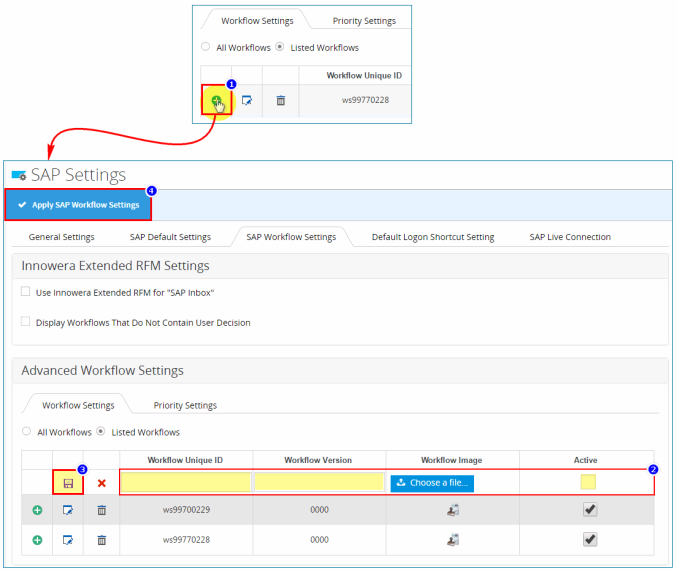Viewport: 677px width, 572px height.
Task: Check Display Workflows Without User Decision
Action: click(x=25, y=322)
